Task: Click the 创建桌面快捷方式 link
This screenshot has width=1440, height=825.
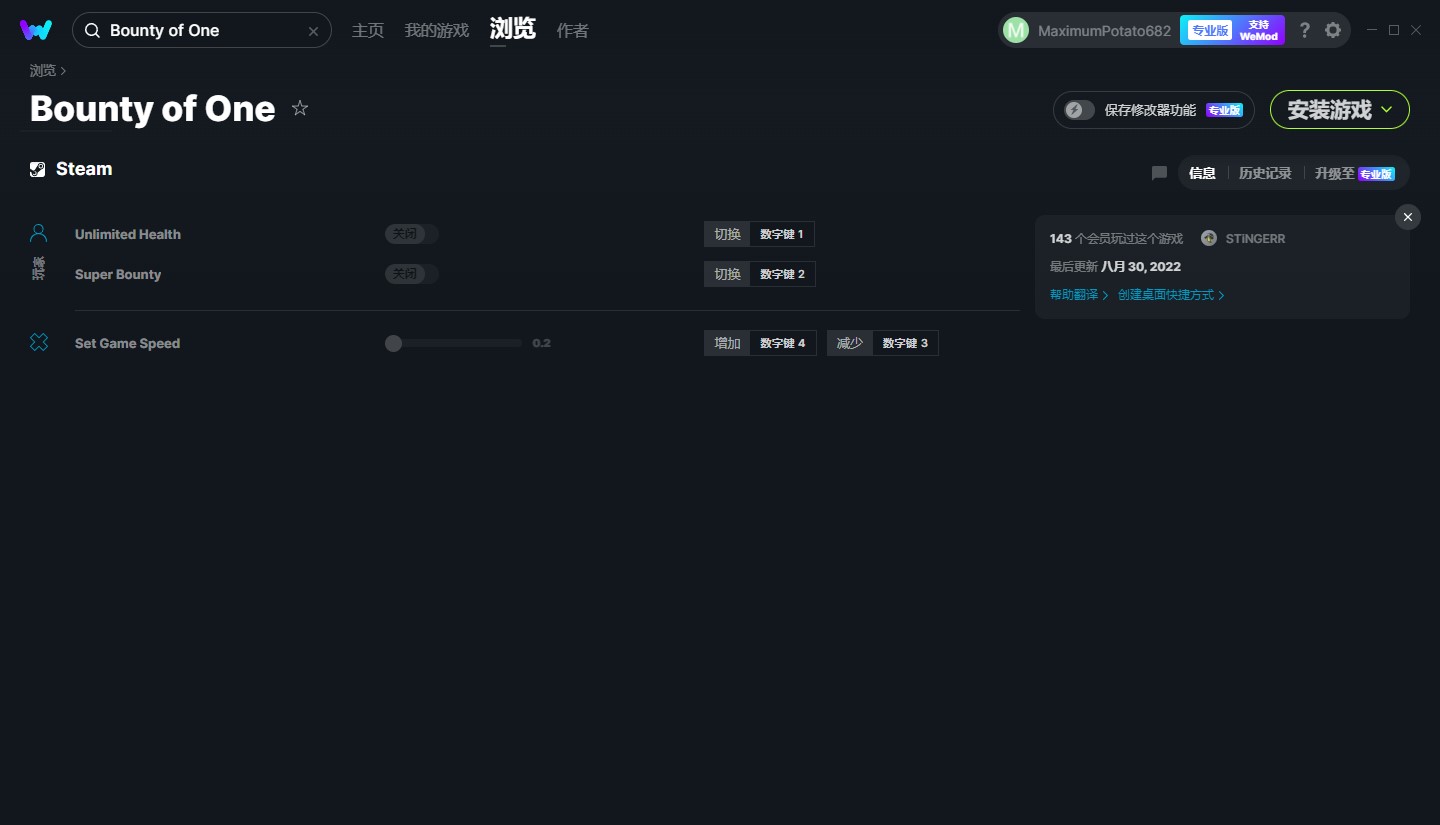Action: (x=1171, y=295)
